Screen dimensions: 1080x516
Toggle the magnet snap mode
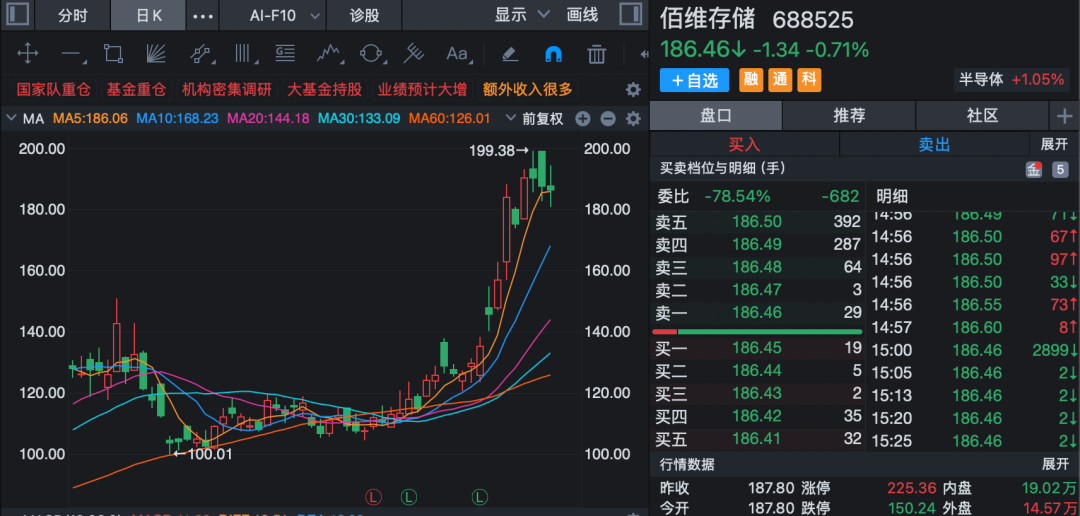pos(553,54)
